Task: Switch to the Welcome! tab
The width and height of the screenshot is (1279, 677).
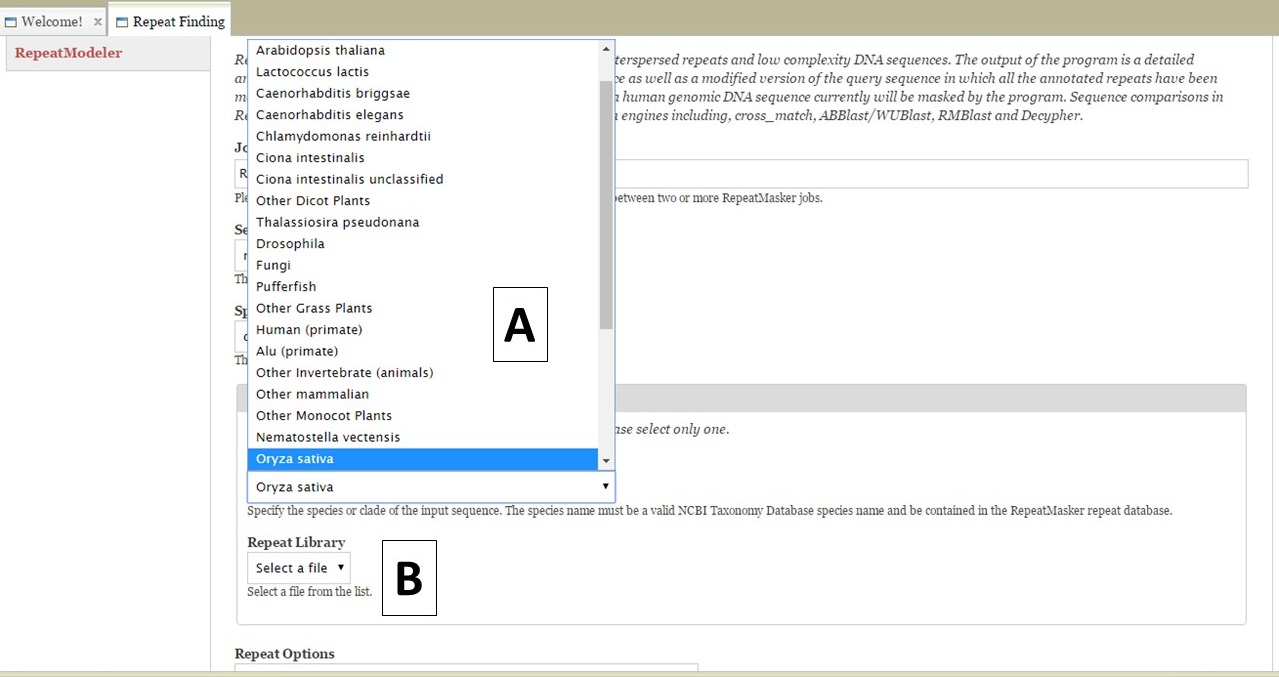Action: [x=51, y=21]
